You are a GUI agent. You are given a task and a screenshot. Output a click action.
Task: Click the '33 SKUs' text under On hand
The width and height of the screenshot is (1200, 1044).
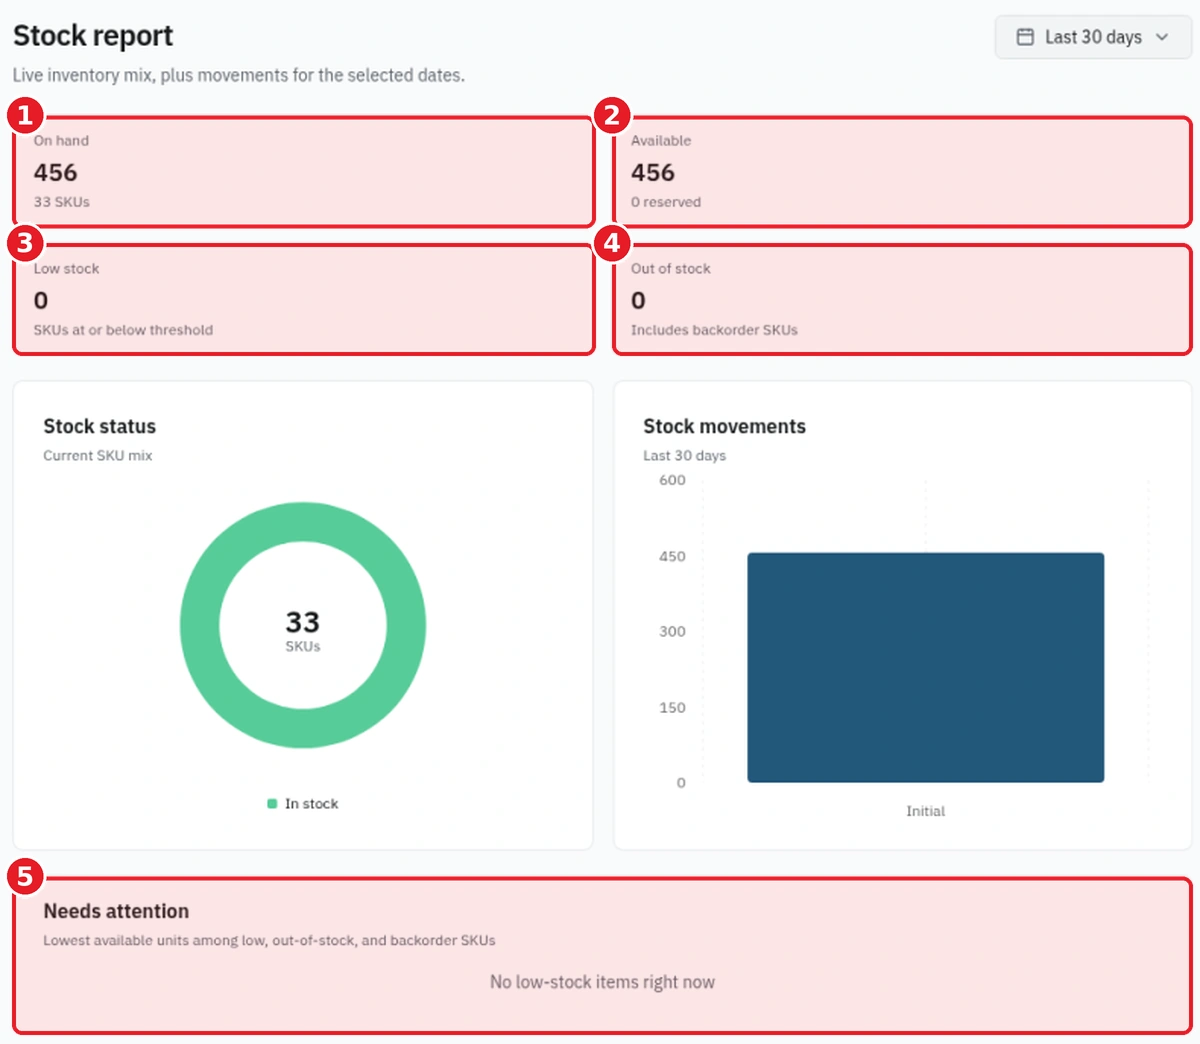click(x=62, y=202)
